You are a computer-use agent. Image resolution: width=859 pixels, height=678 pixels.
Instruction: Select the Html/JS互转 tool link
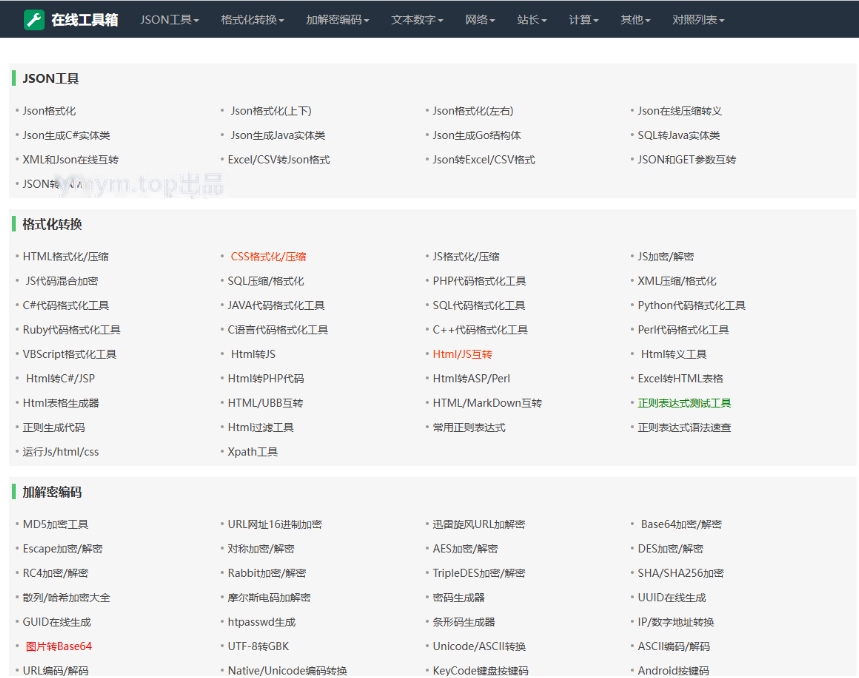pos(462,354)
